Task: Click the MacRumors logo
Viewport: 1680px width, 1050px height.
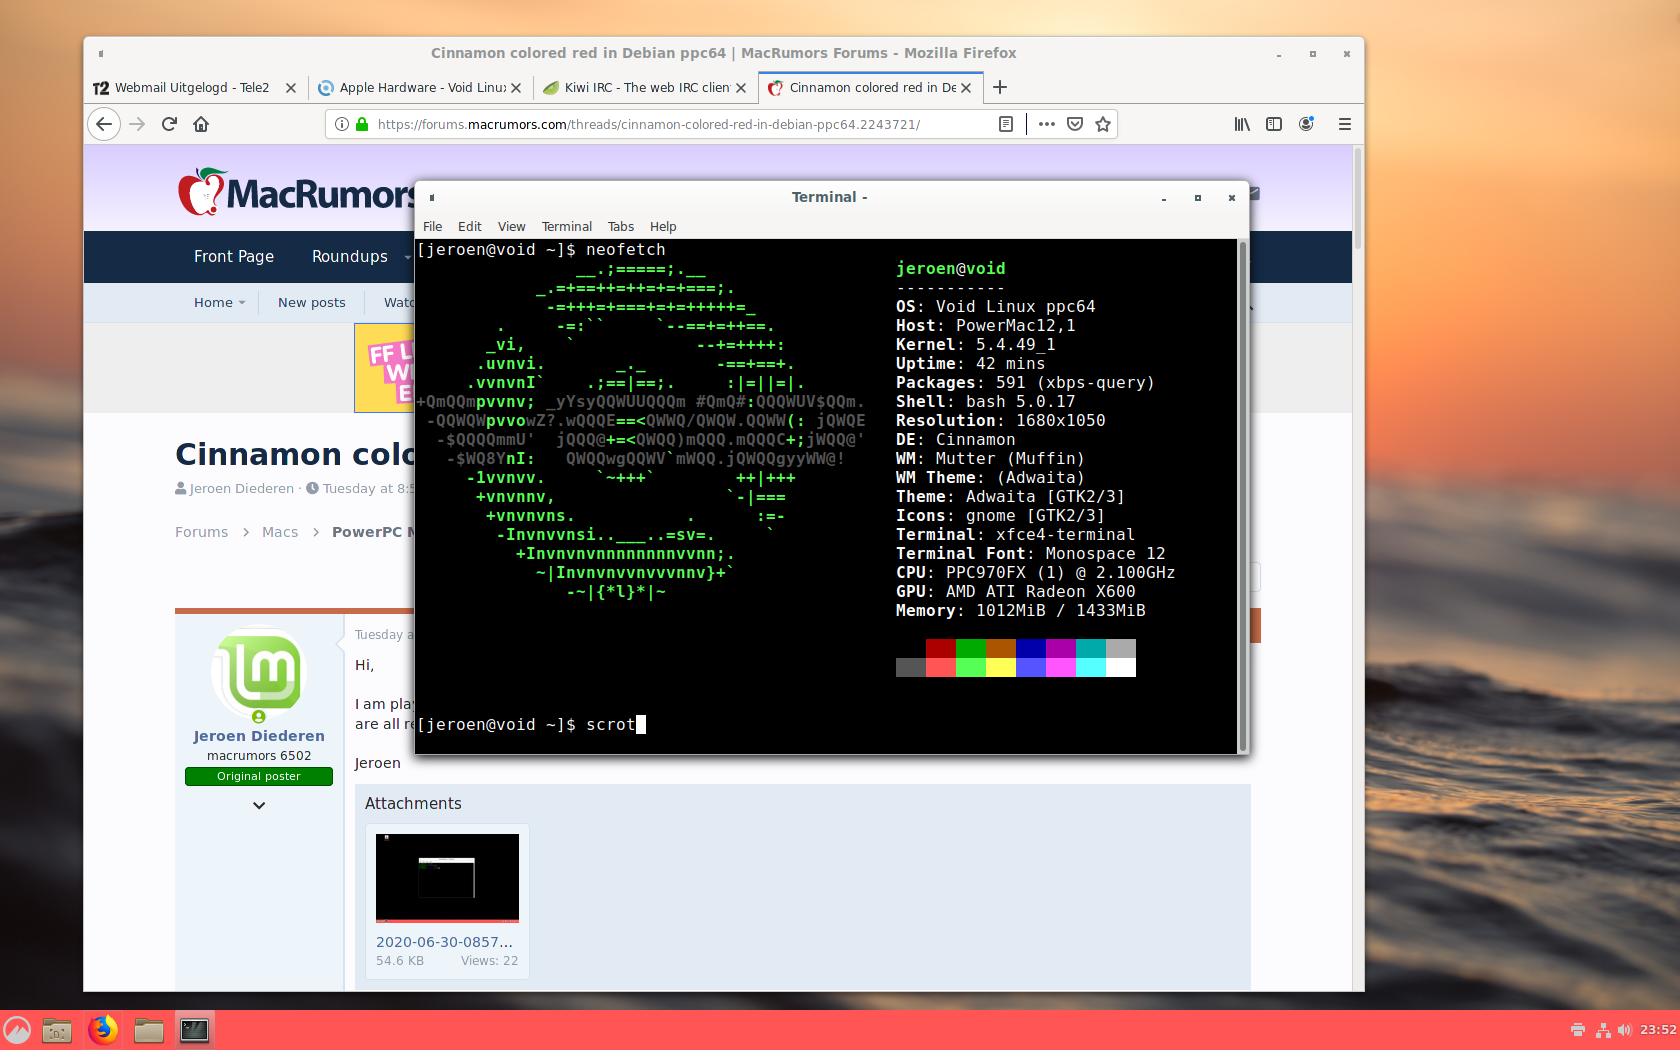Action: [x=296, y=192]
